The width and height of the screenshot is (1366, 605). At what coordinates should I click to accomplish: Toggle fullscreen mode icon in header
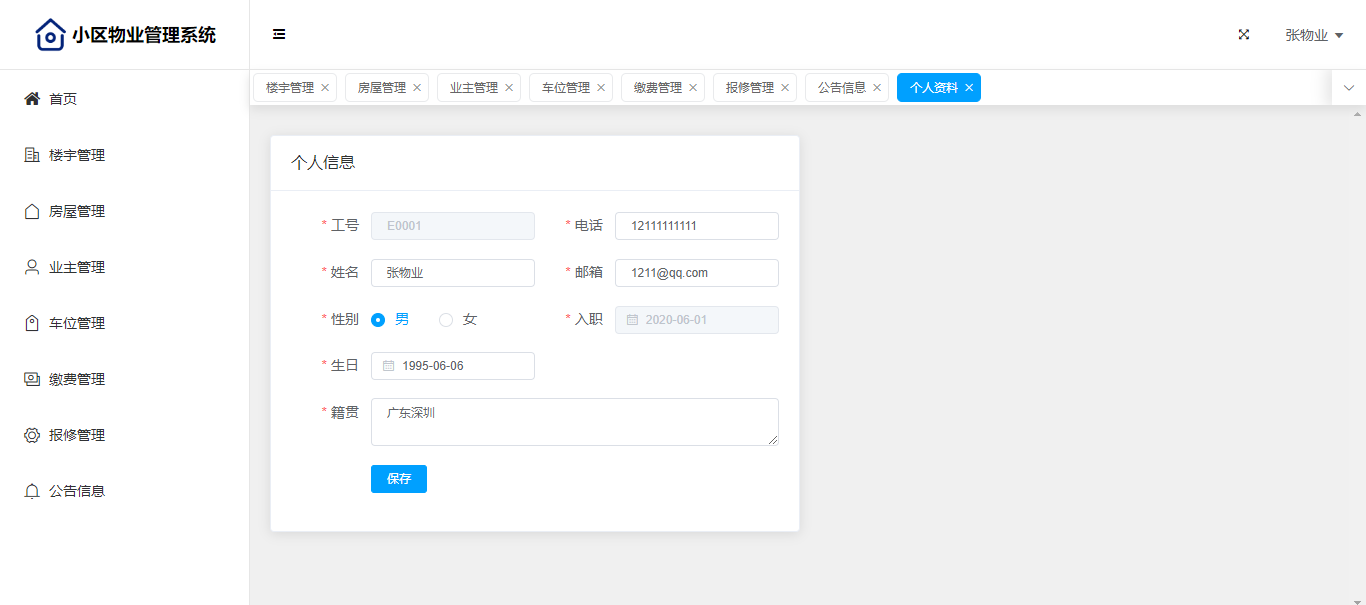(1244, 34)
